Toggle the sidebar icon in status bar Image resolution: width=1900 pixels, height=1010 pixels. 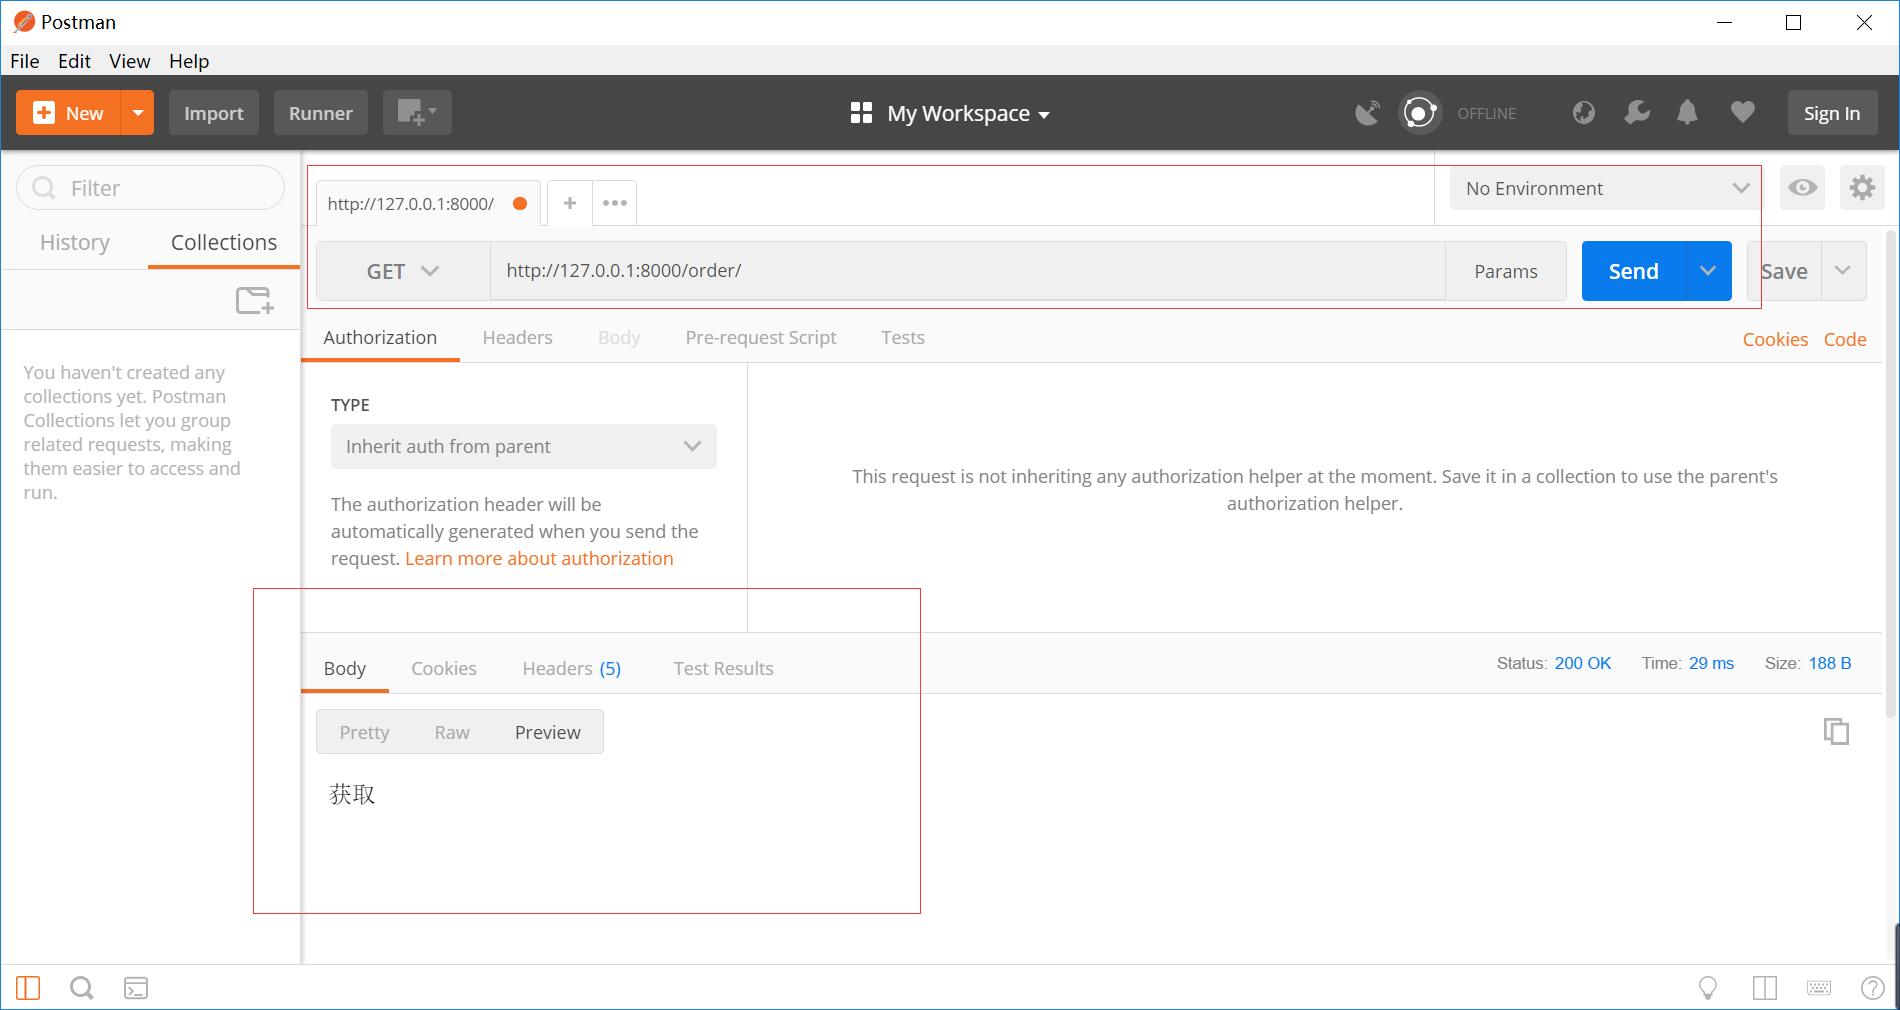point(28,988)
